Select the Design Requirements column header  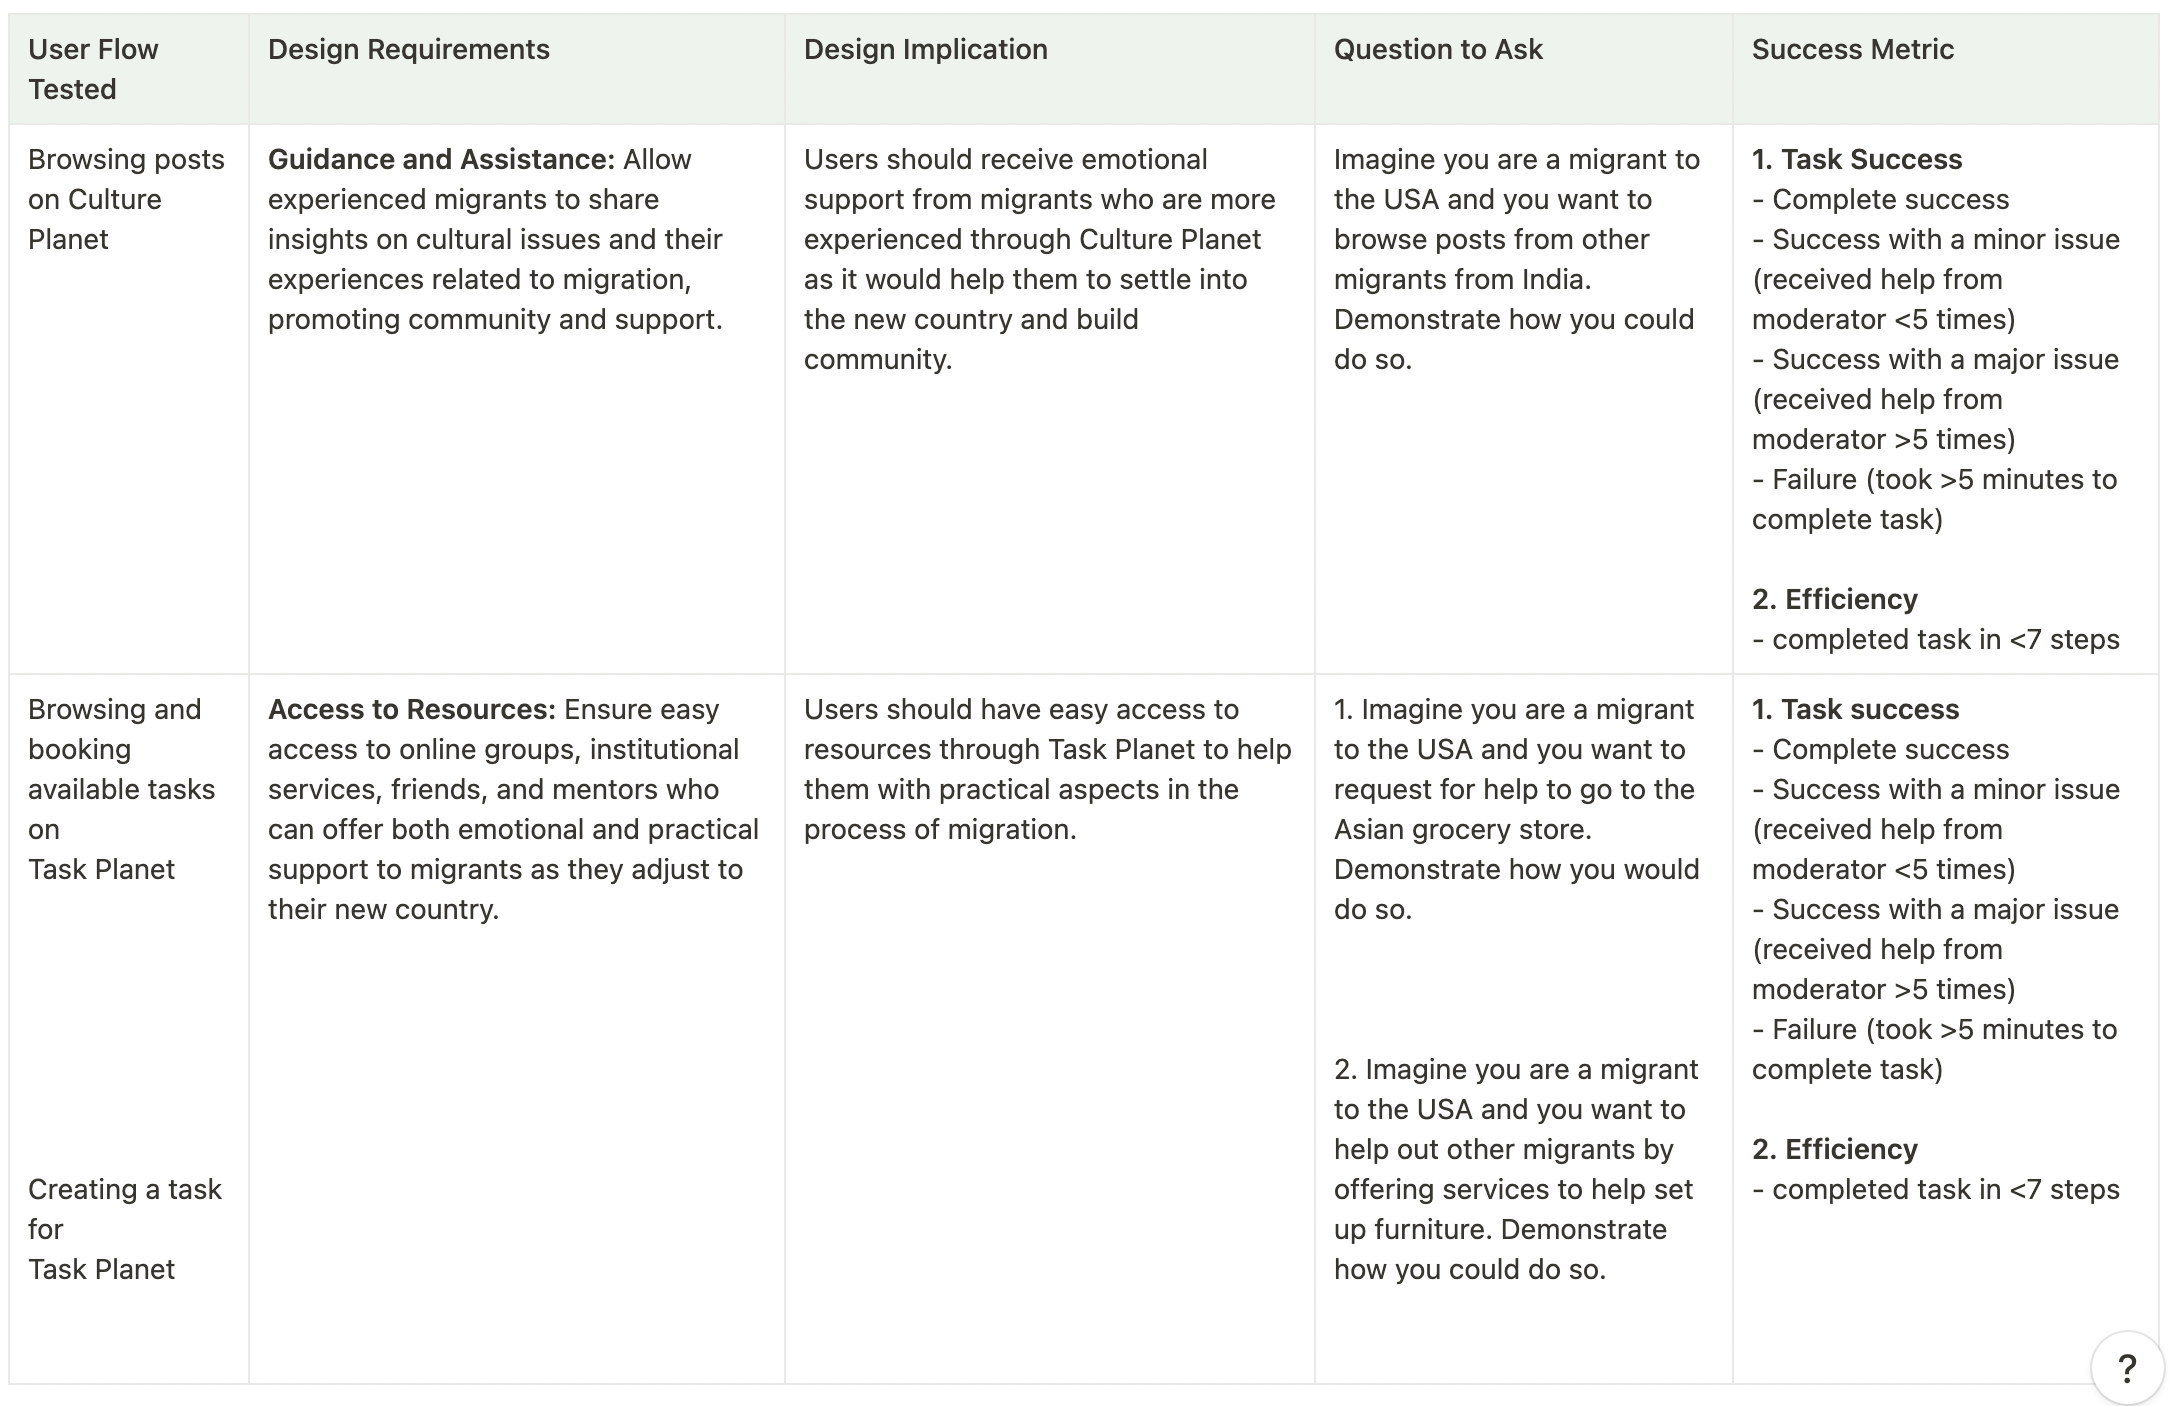point(517,69)
